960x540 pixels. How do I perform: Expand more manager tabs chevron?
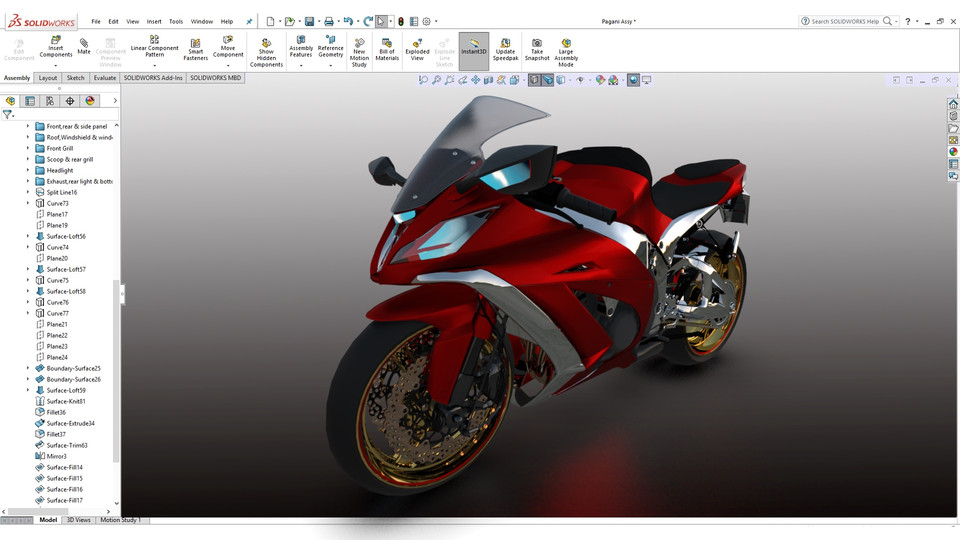[115, 101]
